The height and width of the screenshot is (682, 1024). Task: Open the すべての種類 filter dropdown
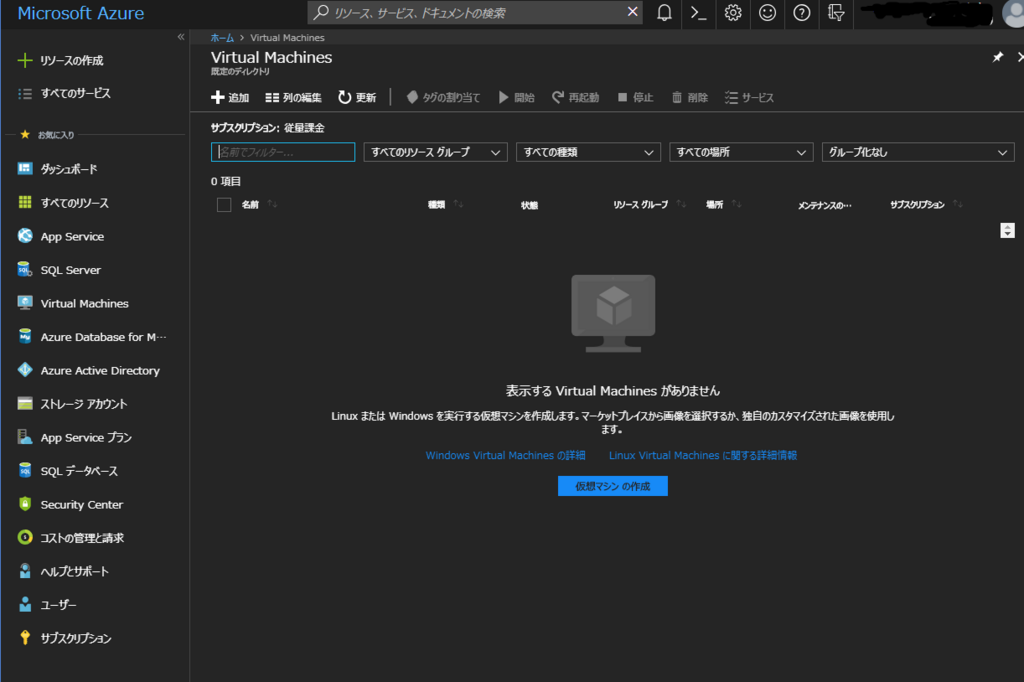[x=588, y=152]
